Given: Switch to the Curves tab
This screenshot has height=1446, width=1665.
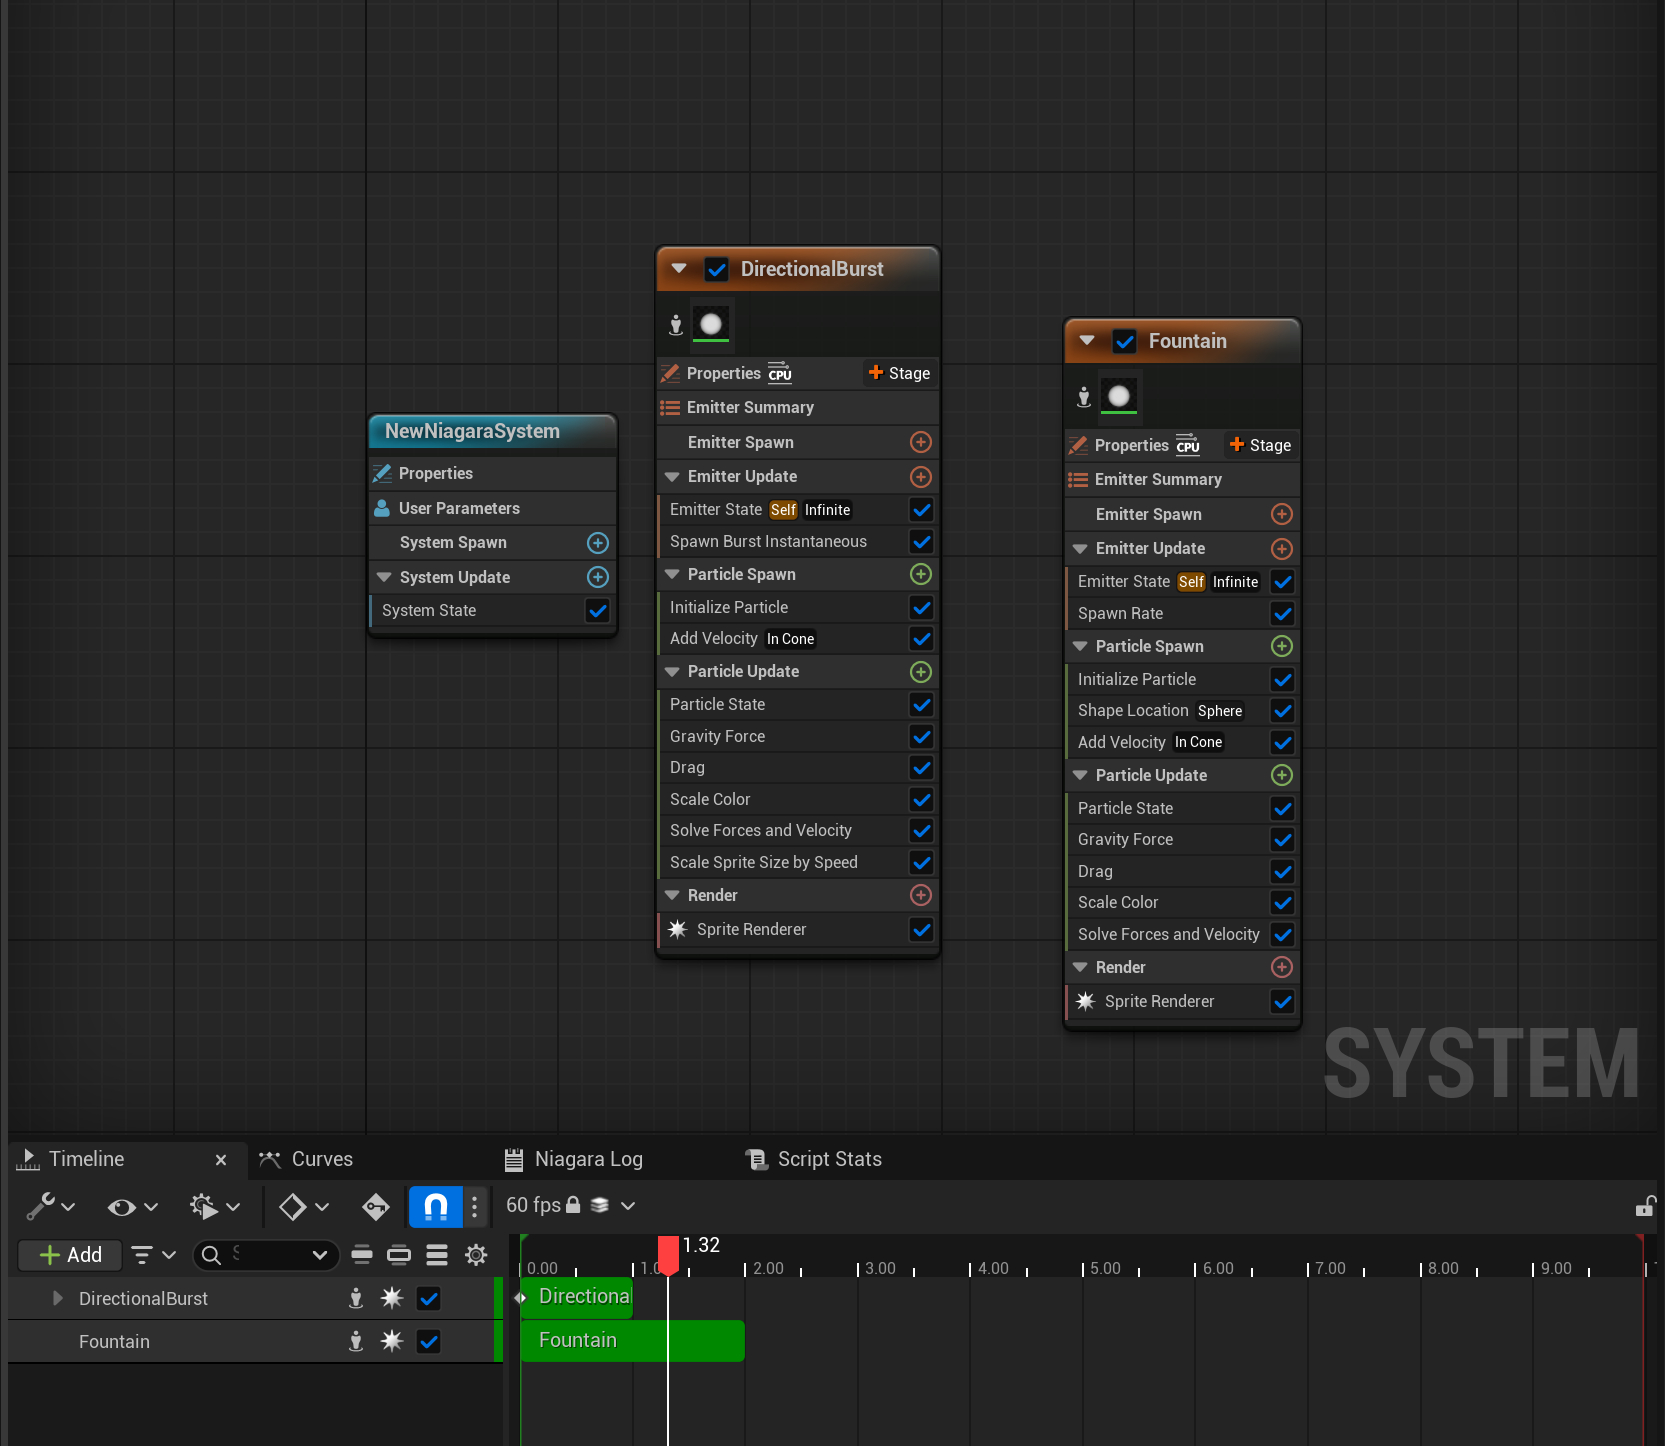Looking at the screenshot, I should point(306,1159).
